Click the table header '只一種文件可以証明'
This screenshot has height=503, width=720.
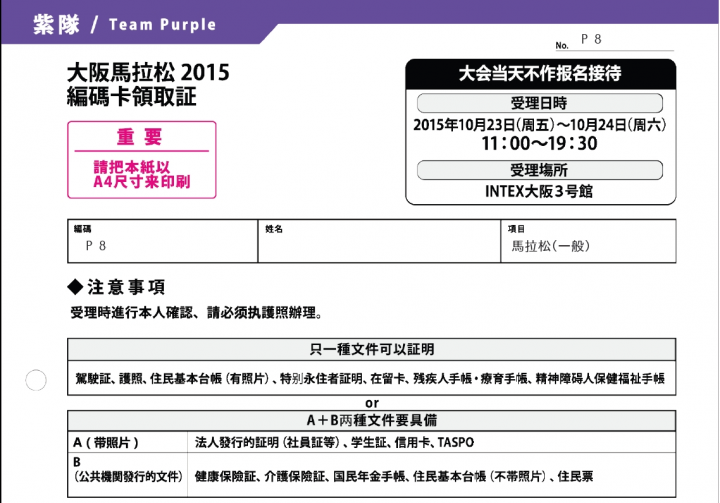click(x=371, y=350)
